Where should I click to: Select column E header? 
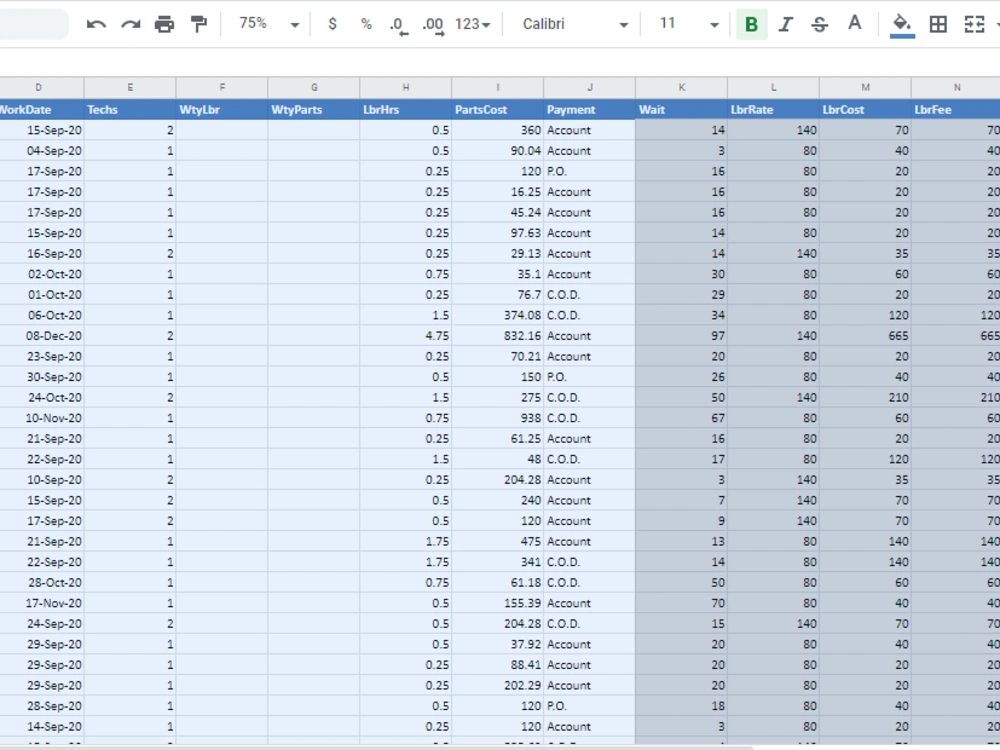pos(130,87)
